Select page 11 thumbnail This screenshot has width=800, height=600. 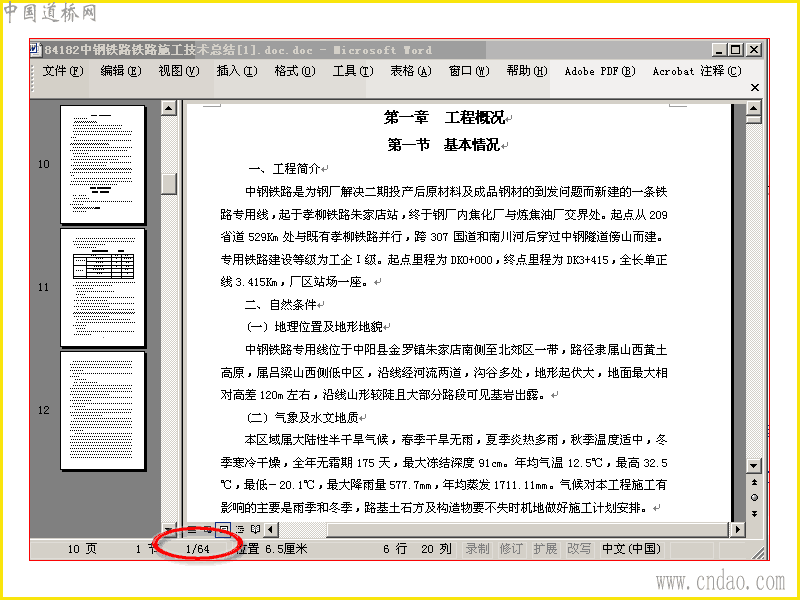(103, 288)
